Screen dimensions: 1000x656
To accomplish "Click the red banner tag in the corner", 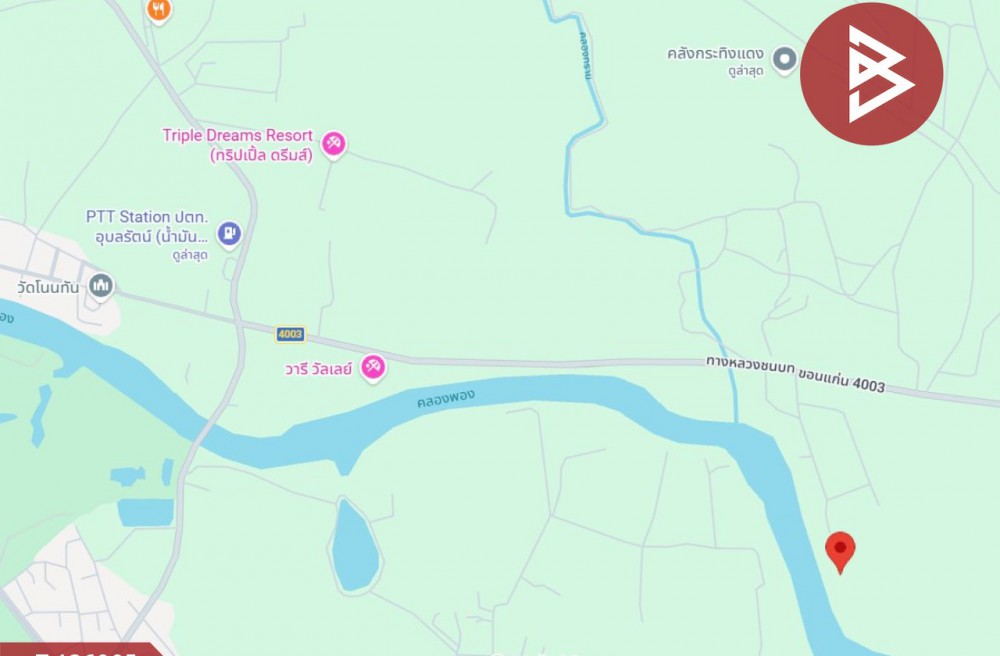I will pyautogui.click(x=80, y=649).
